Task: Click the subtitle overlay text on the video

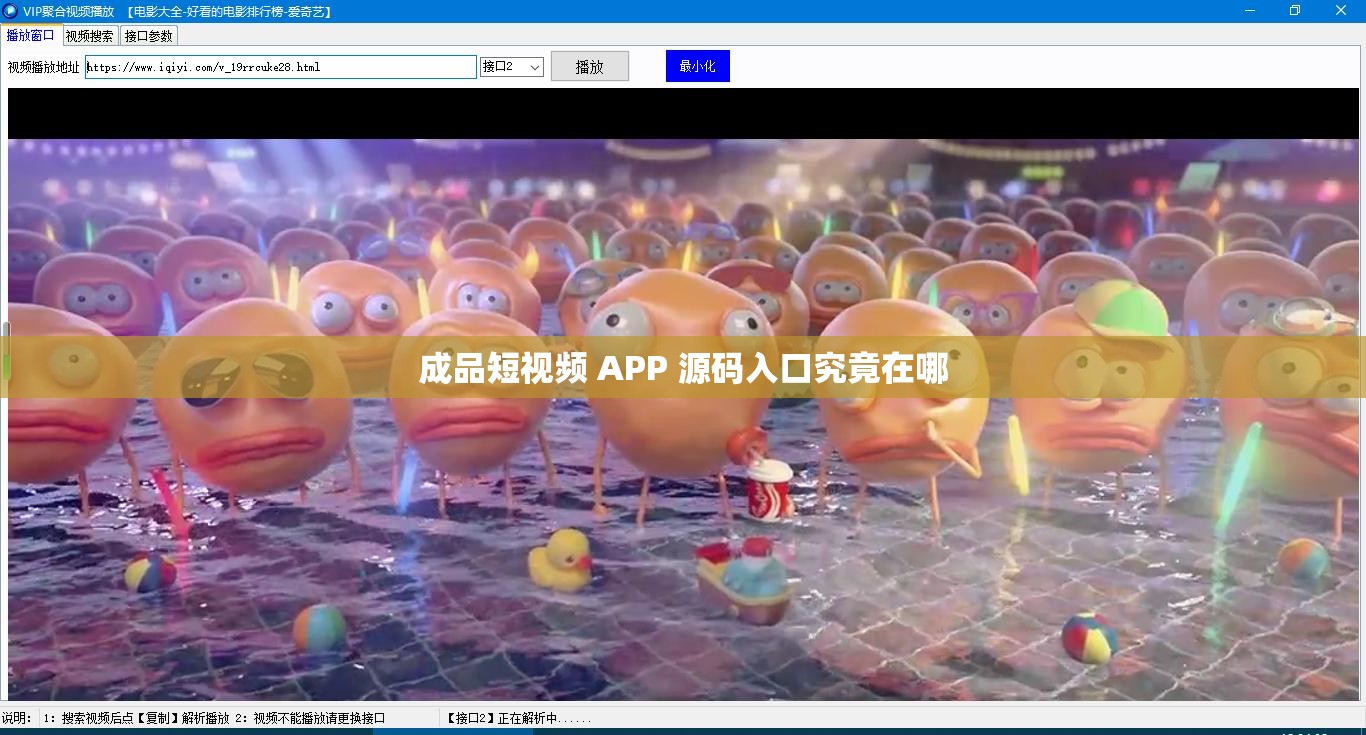Action: [683, 369]
